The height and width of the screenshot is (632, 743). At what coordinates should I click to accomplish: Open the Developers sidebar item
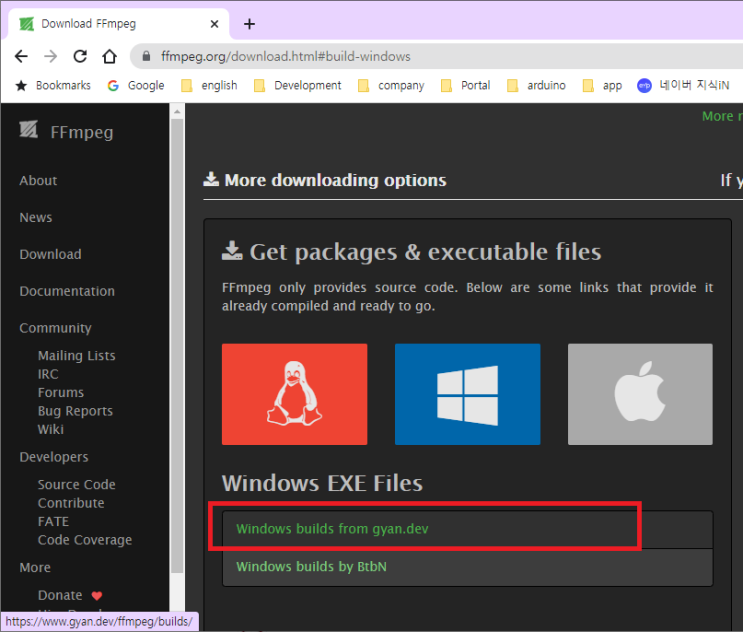click(x=54, y=457)
